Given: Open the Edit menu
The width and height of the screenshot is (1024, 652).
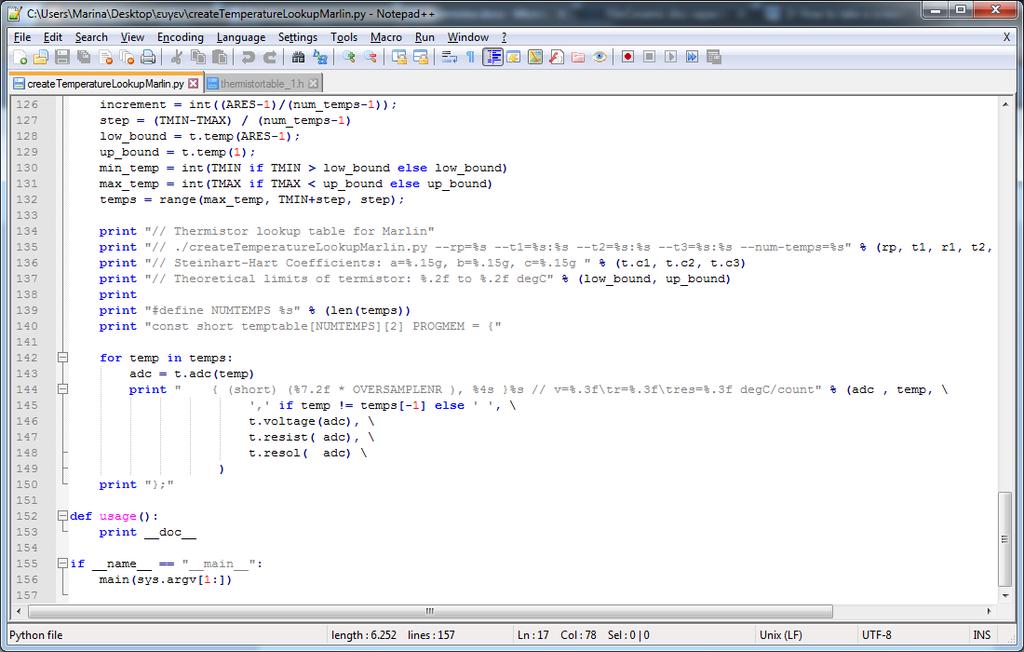Looking at the screenshot, I should [x=53, y=37].
